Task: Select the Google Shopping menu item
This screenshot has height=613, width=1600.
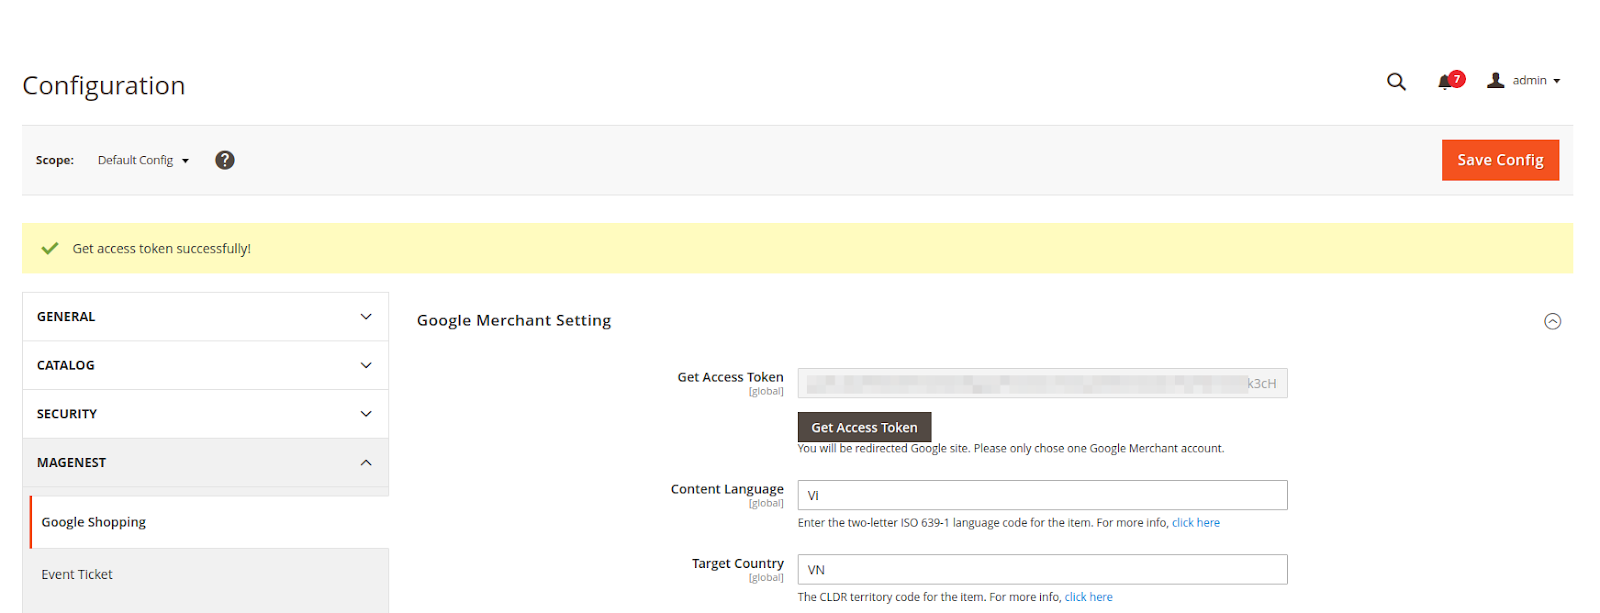Action: click(209, 522)
